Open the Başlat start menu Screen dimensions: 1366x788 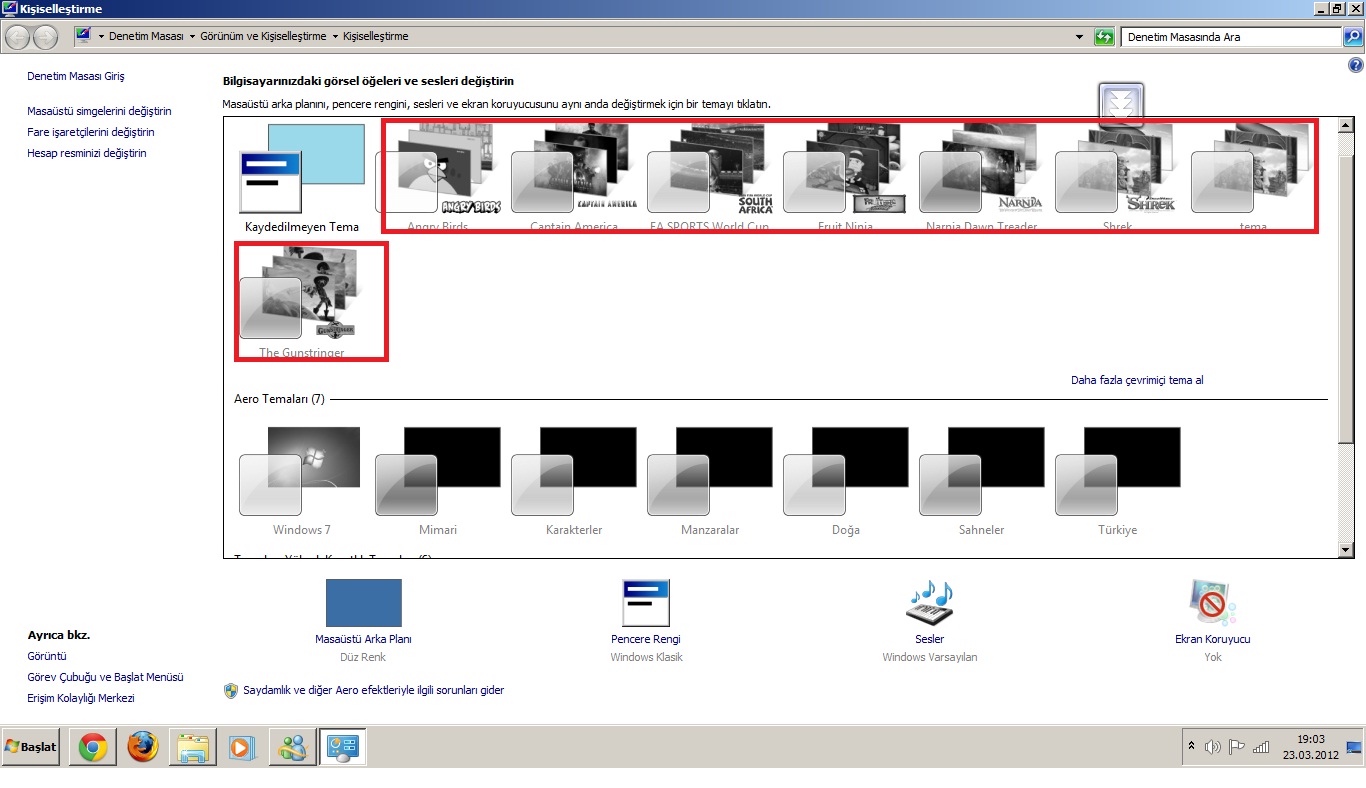[x=30, y=747]
